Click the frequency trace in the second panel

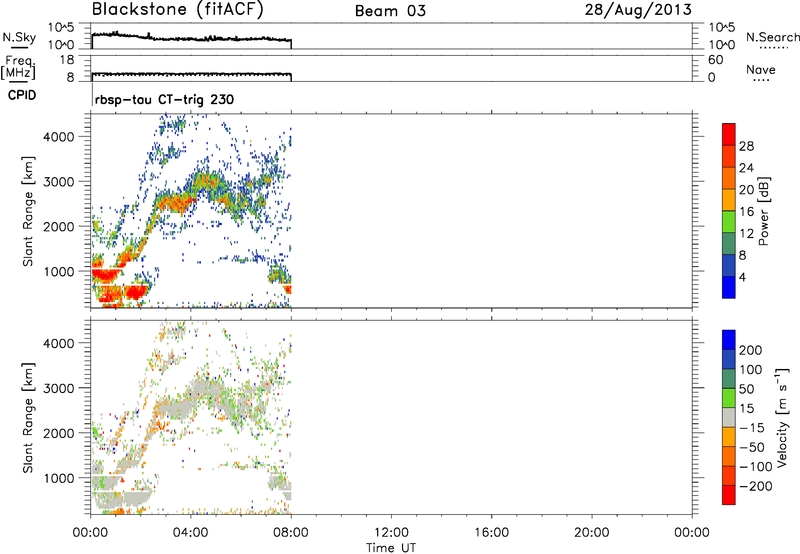(x=191, y=74)
